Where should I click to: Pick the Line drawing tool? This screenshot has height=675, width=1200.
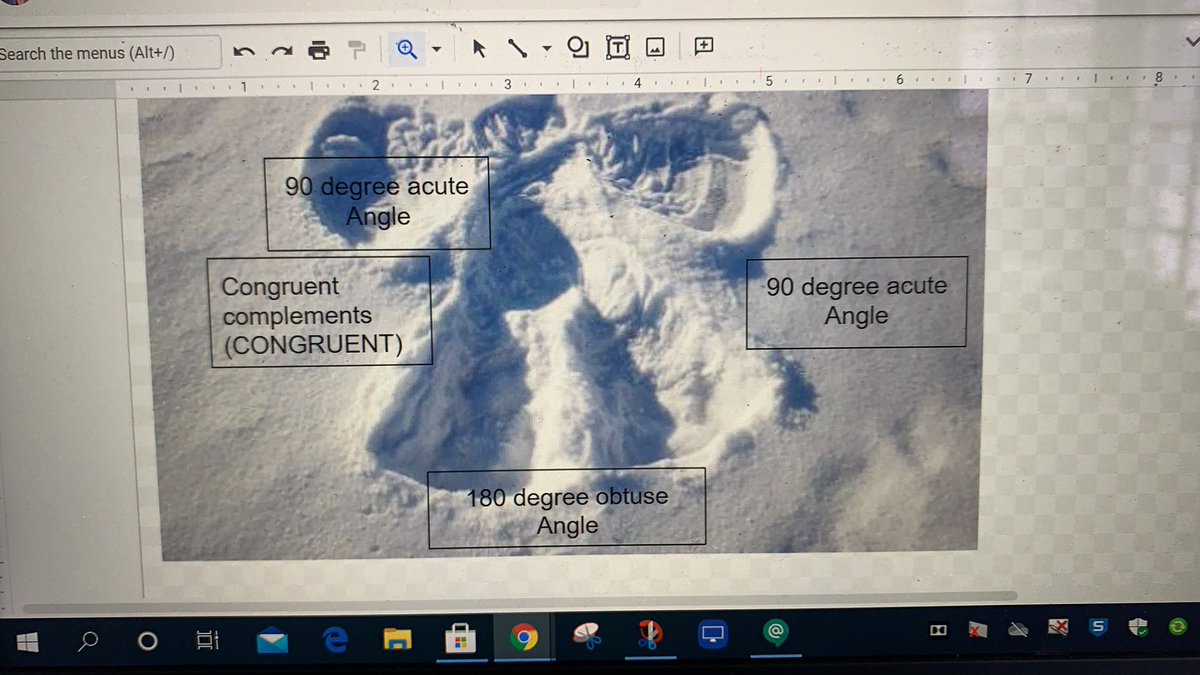[517, 46]
